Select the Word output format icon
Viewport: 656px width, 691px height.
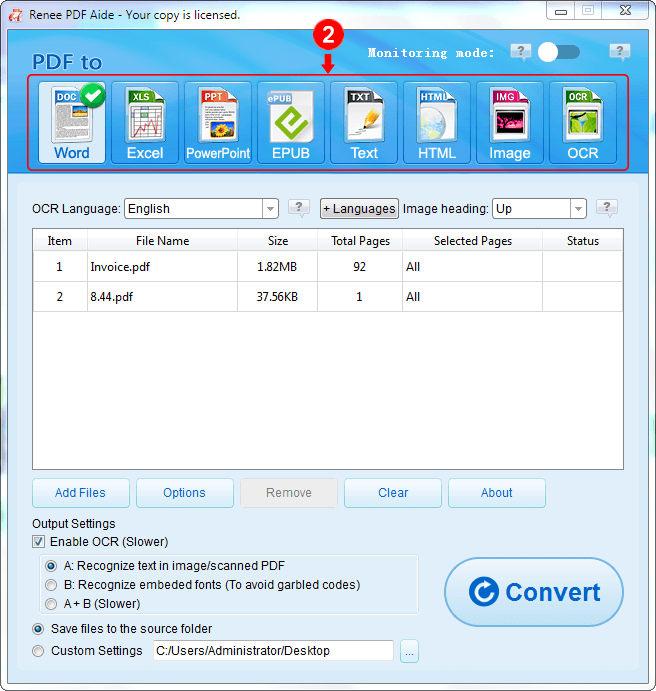72,122
